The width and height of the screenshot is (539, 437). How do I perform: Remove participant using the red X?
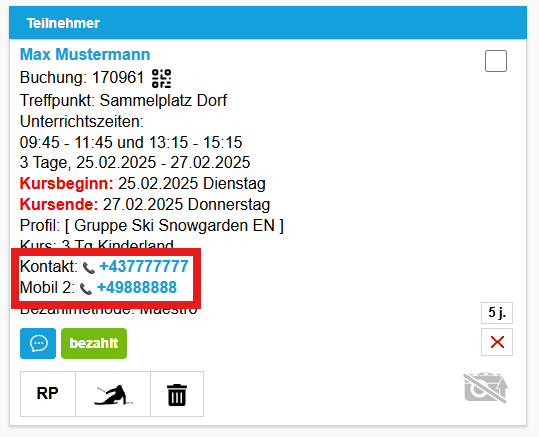[497, 342]
